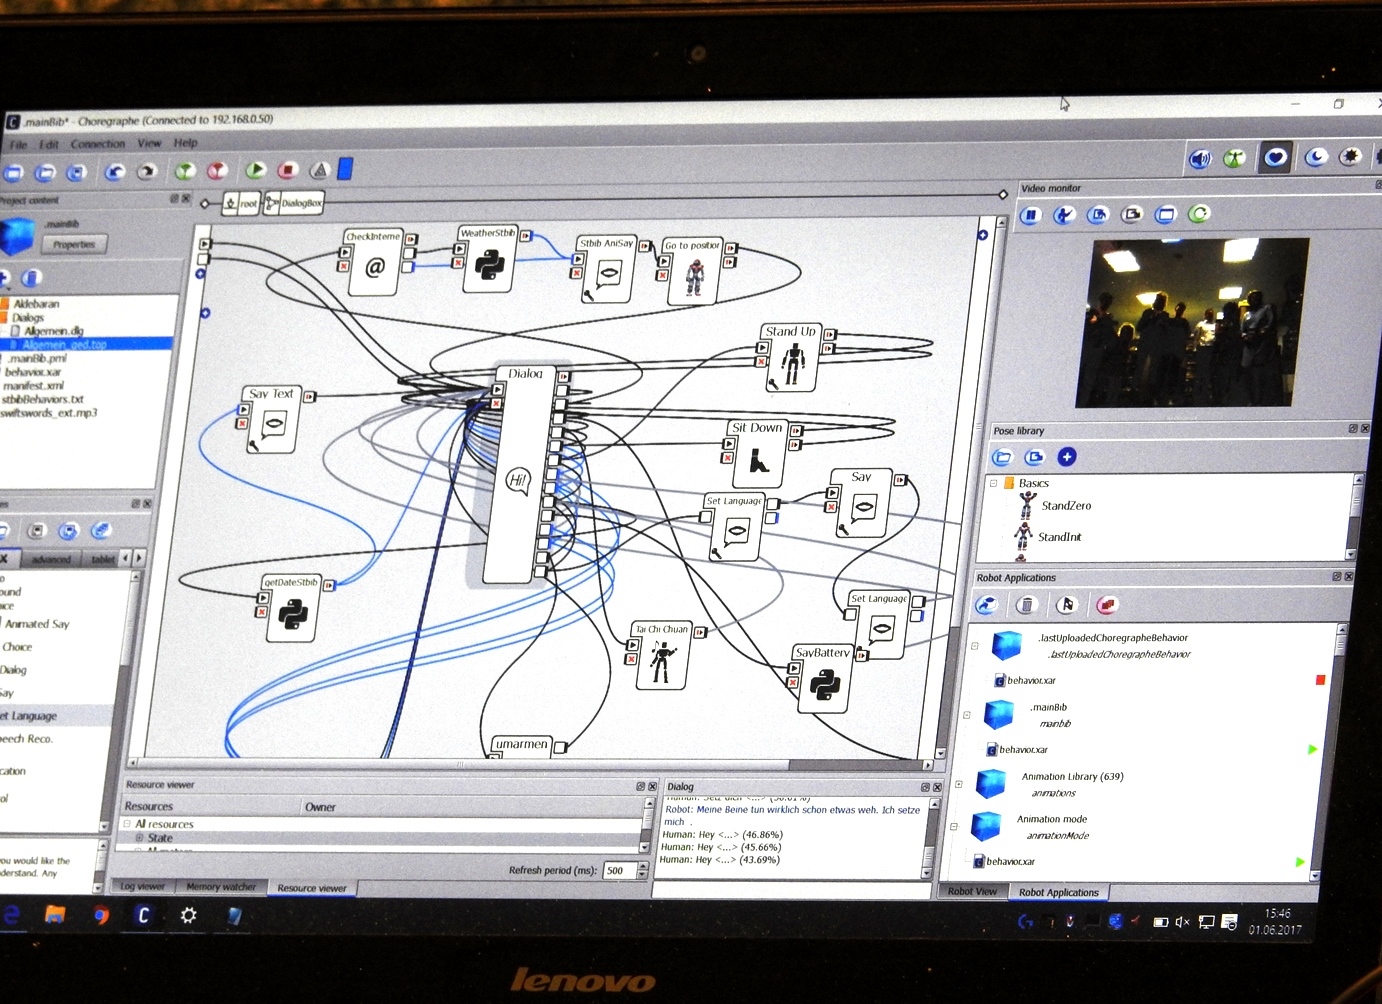Click the root breadcrumb button

point(241,203)
